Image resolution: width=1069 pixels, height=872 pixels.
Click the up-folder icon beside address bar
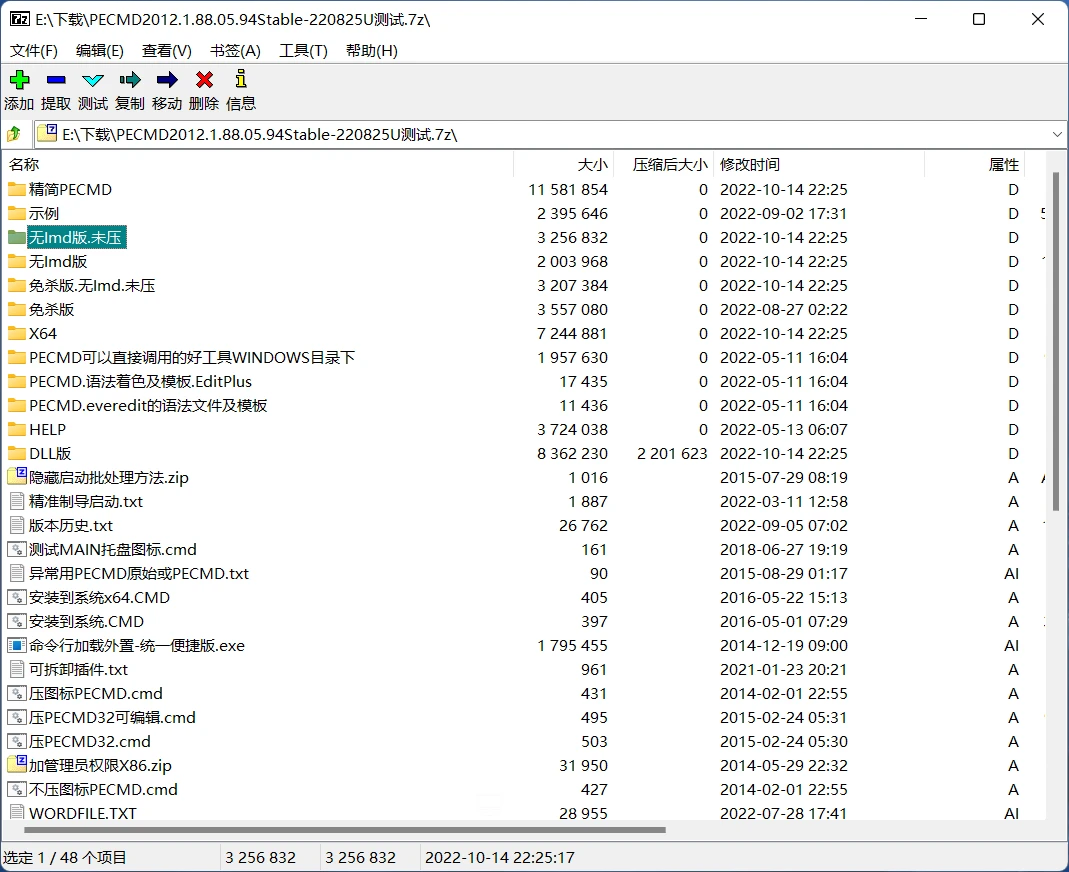(14, 134)
